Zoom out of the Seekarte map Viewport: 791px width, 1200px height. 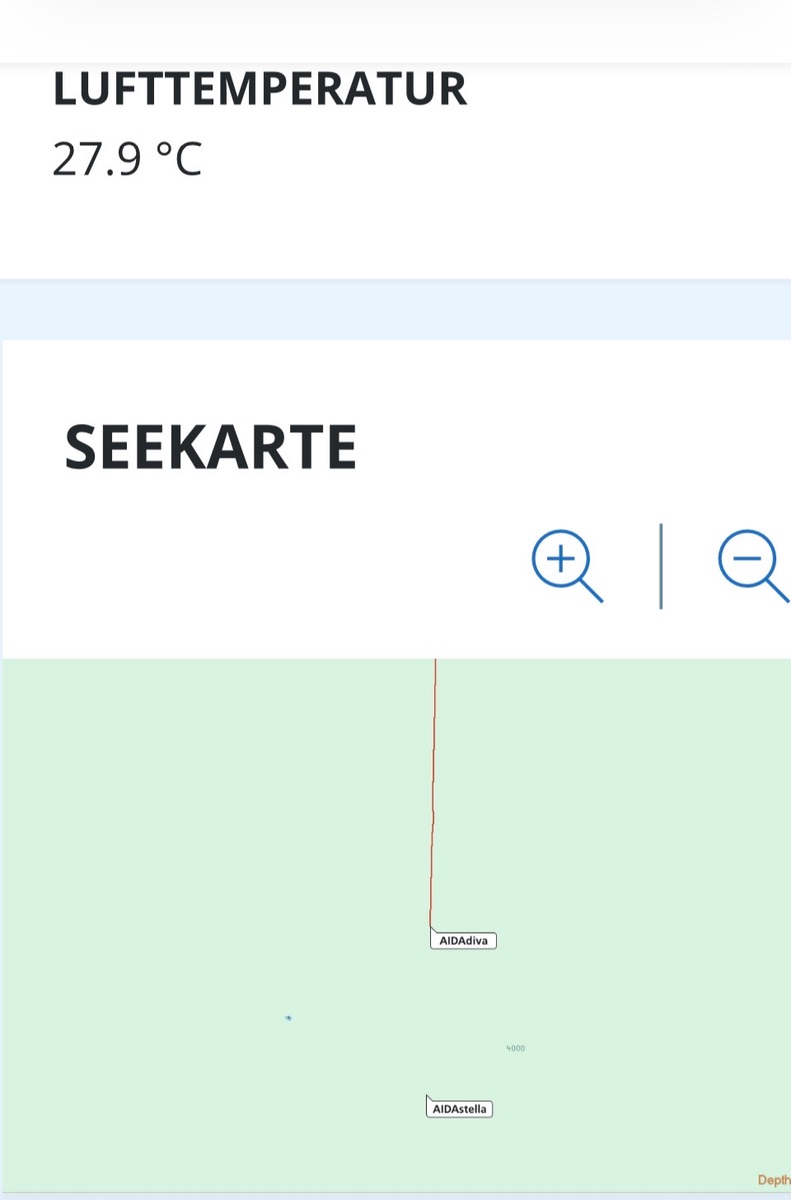point(752,563)
